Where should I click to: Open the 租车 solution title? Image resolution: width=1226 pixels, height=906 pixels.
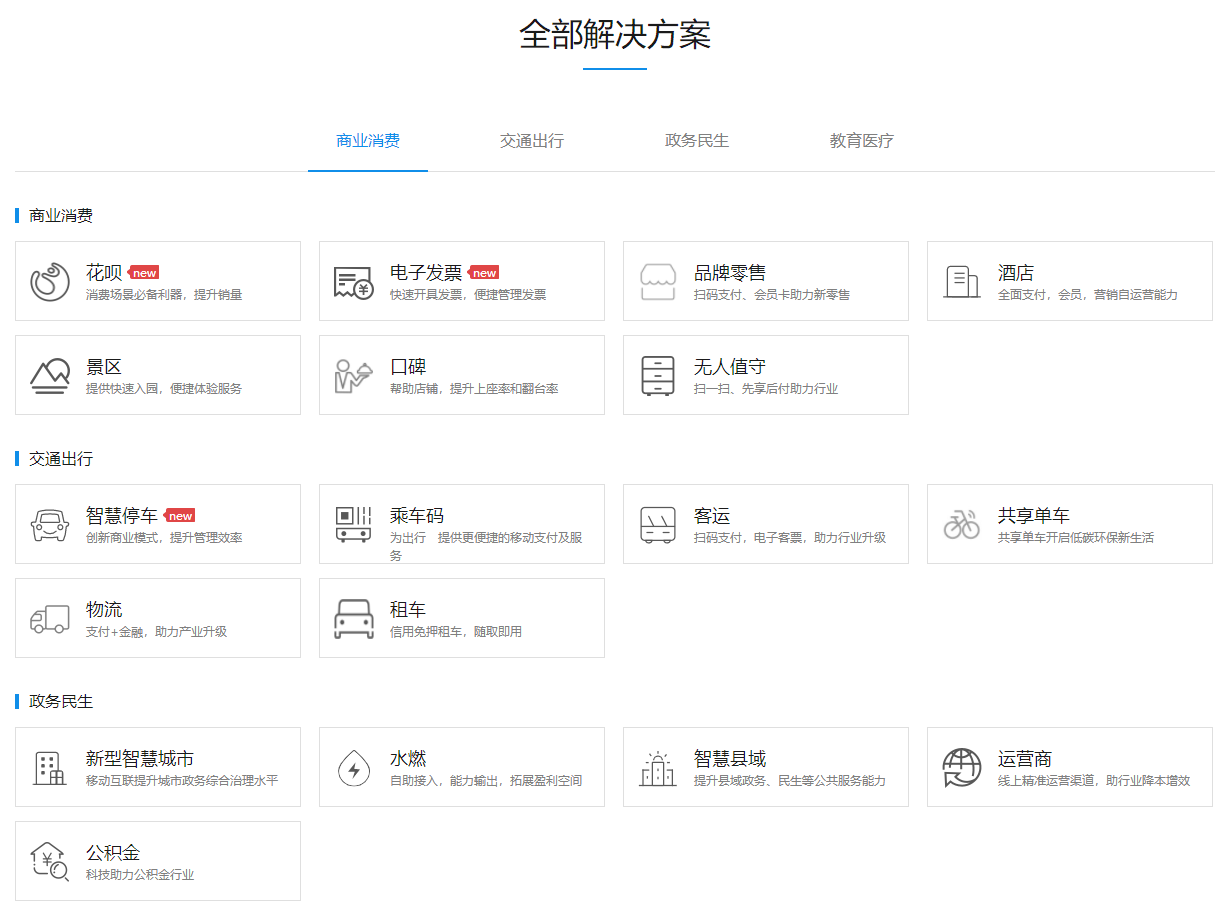pyautogui.click(x=408, y=610)
